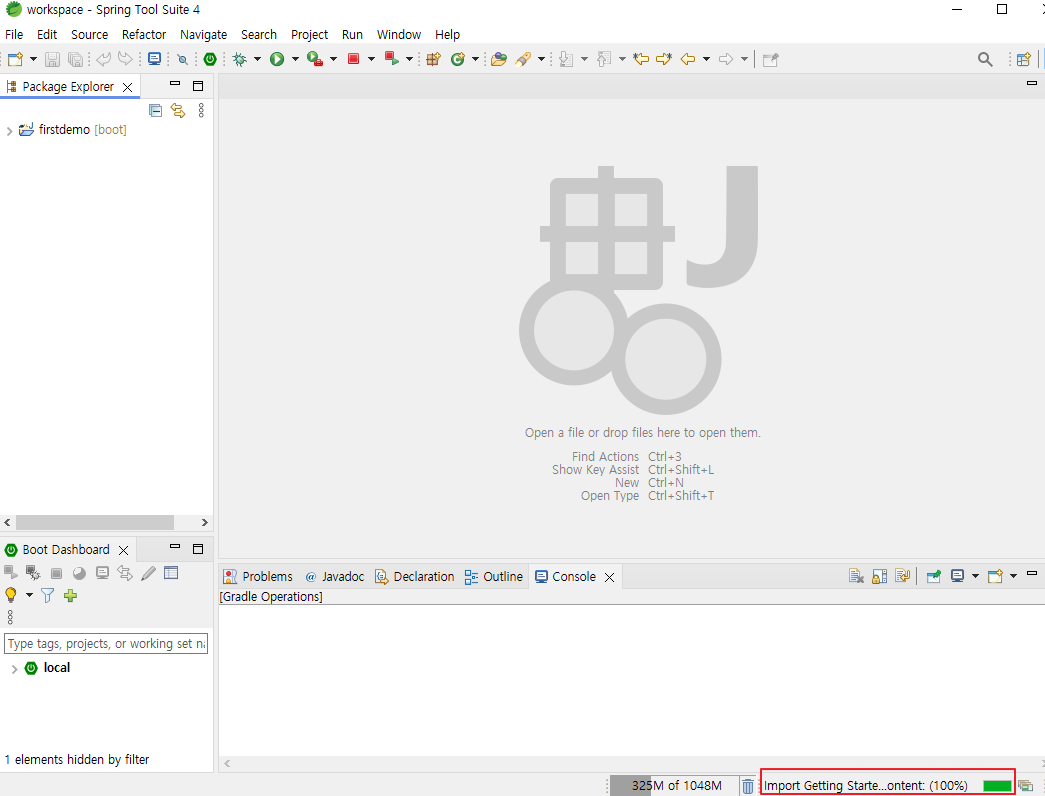This screenshot has height=796, width=1045.
Task: Click the Undo arrow toolbar icon
Action: [x=103, y=59]
